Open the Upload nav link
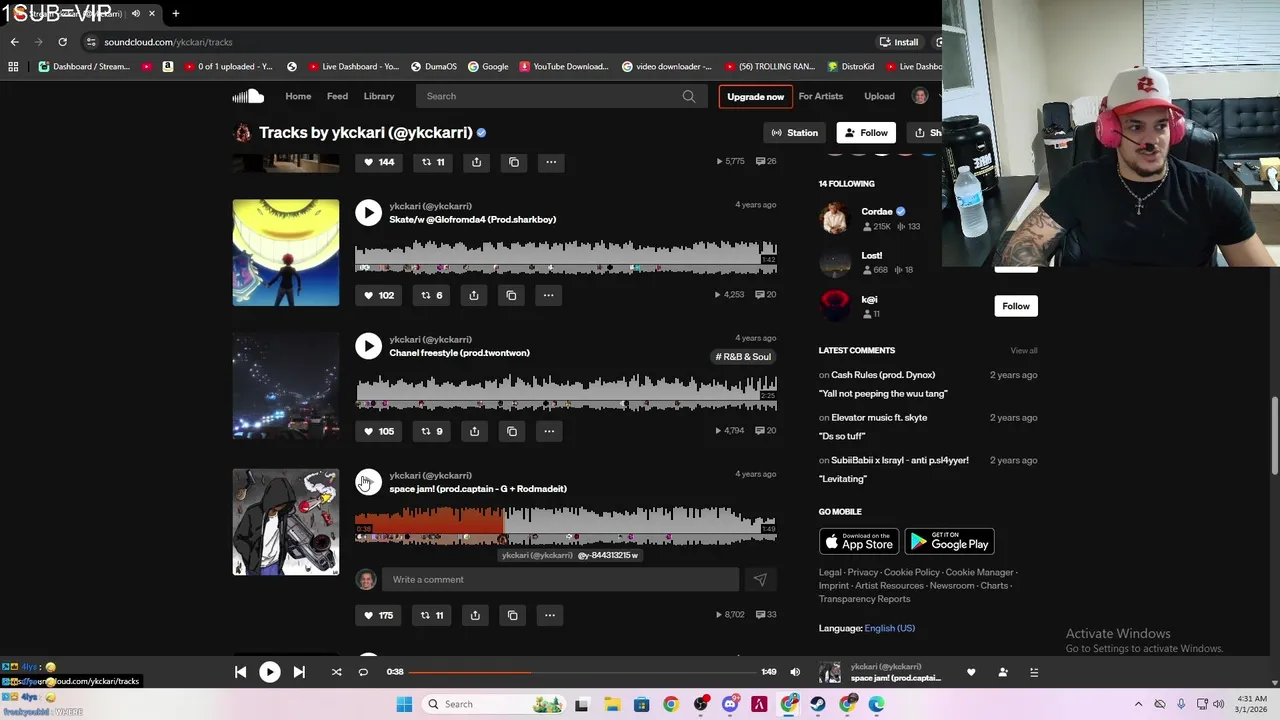The image size is (1280, 720). [x=879, y=96]
